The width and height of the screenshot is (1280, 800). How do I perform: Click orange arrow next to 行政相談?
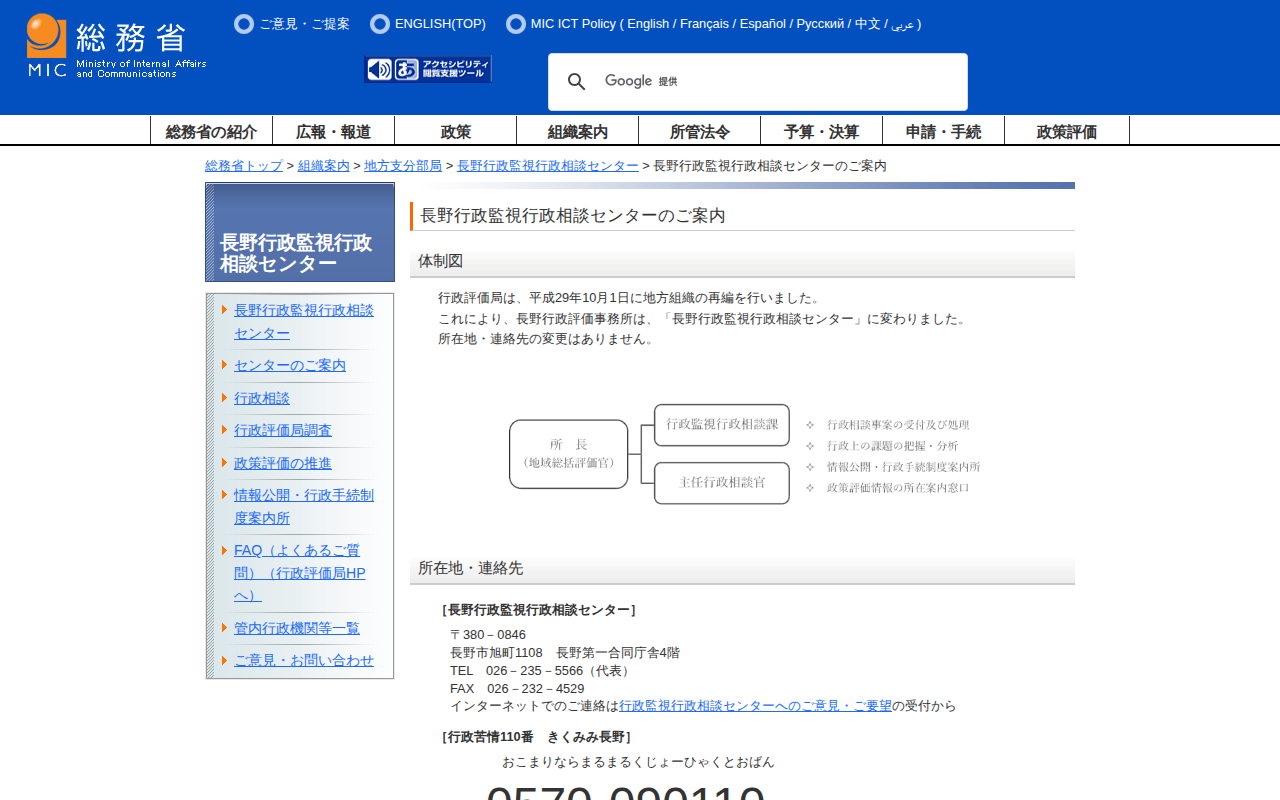click(x=225, y=398)
